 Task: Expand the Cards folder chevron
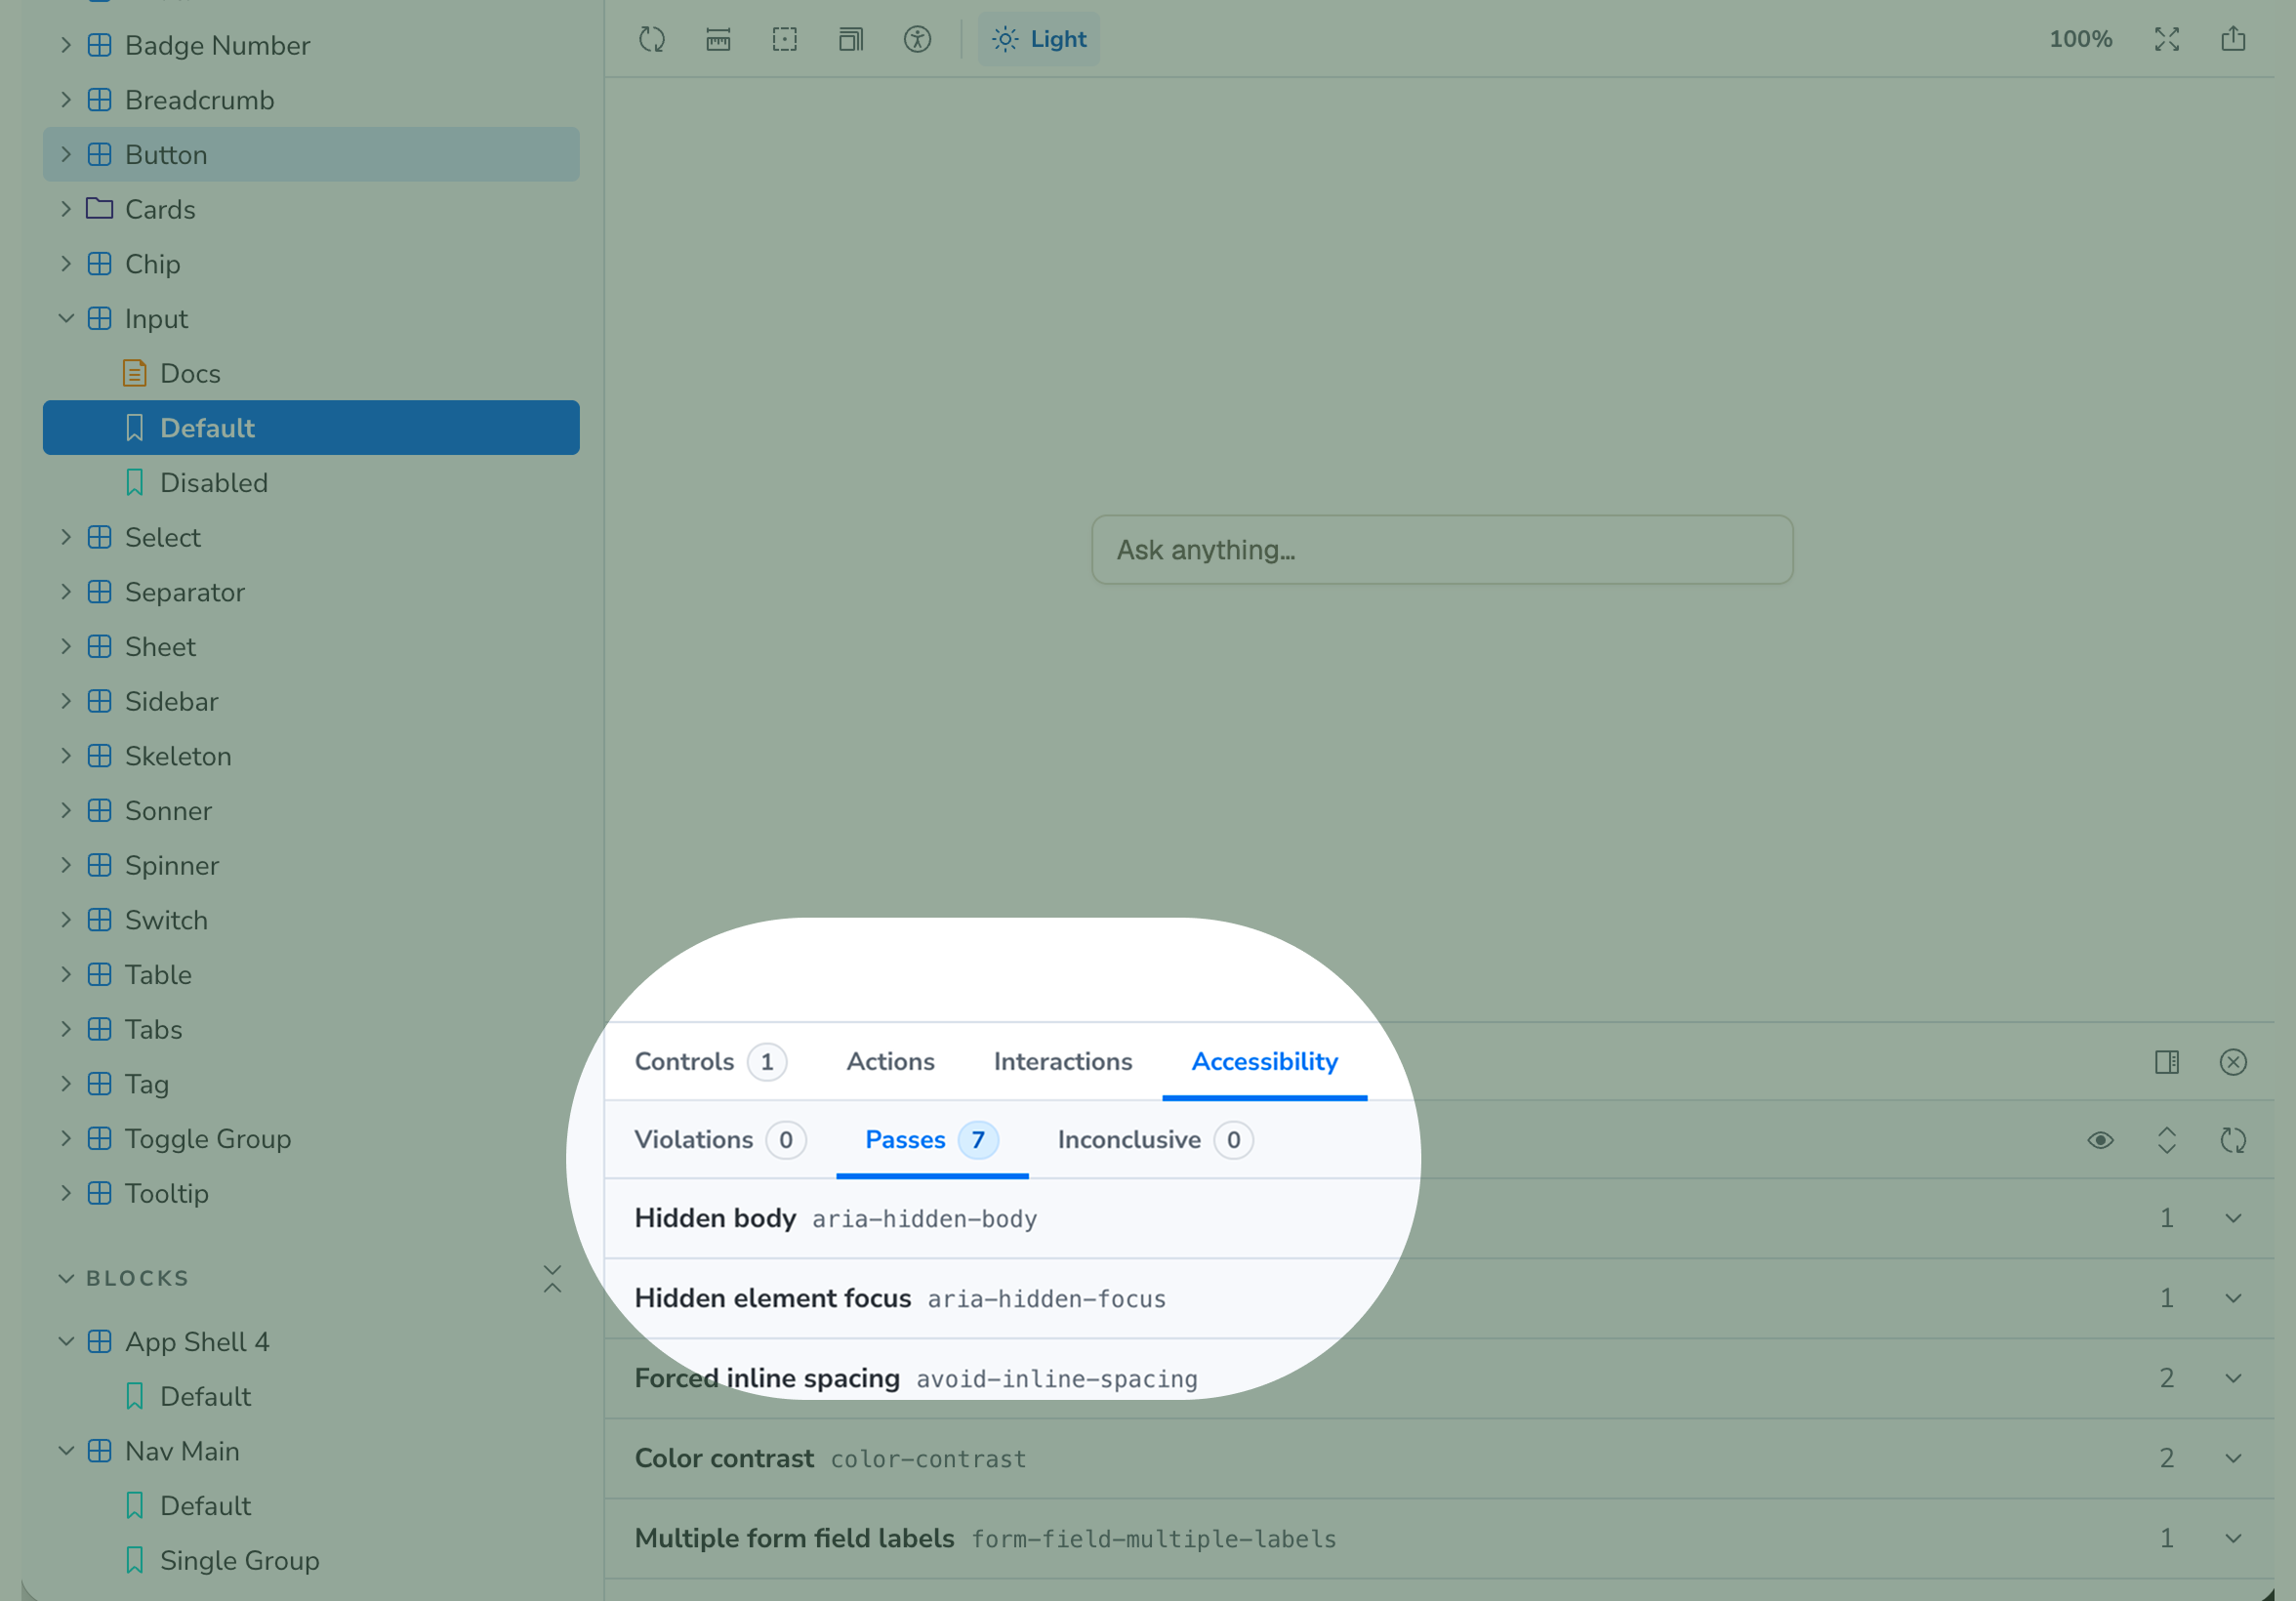66,209
